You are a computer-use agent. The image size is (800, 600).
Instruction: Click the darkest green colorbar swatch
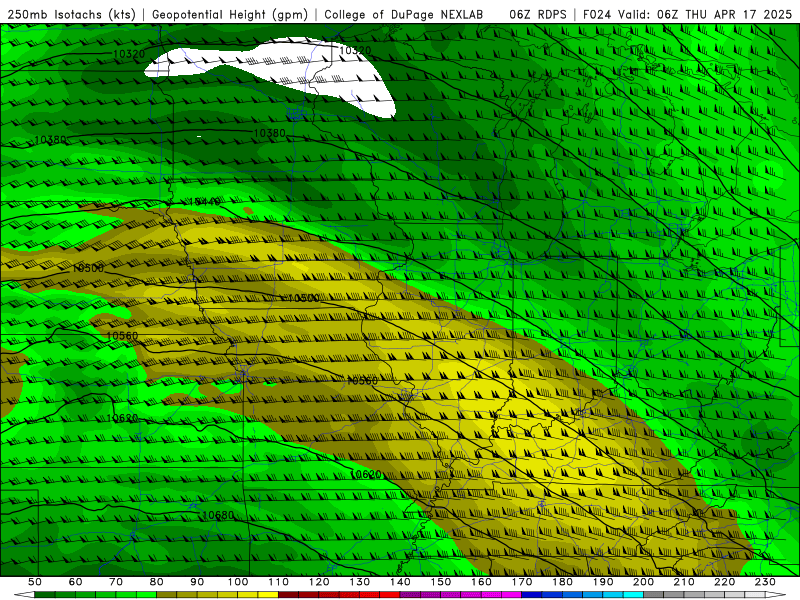pyautogui.click(x=45, y=595)
